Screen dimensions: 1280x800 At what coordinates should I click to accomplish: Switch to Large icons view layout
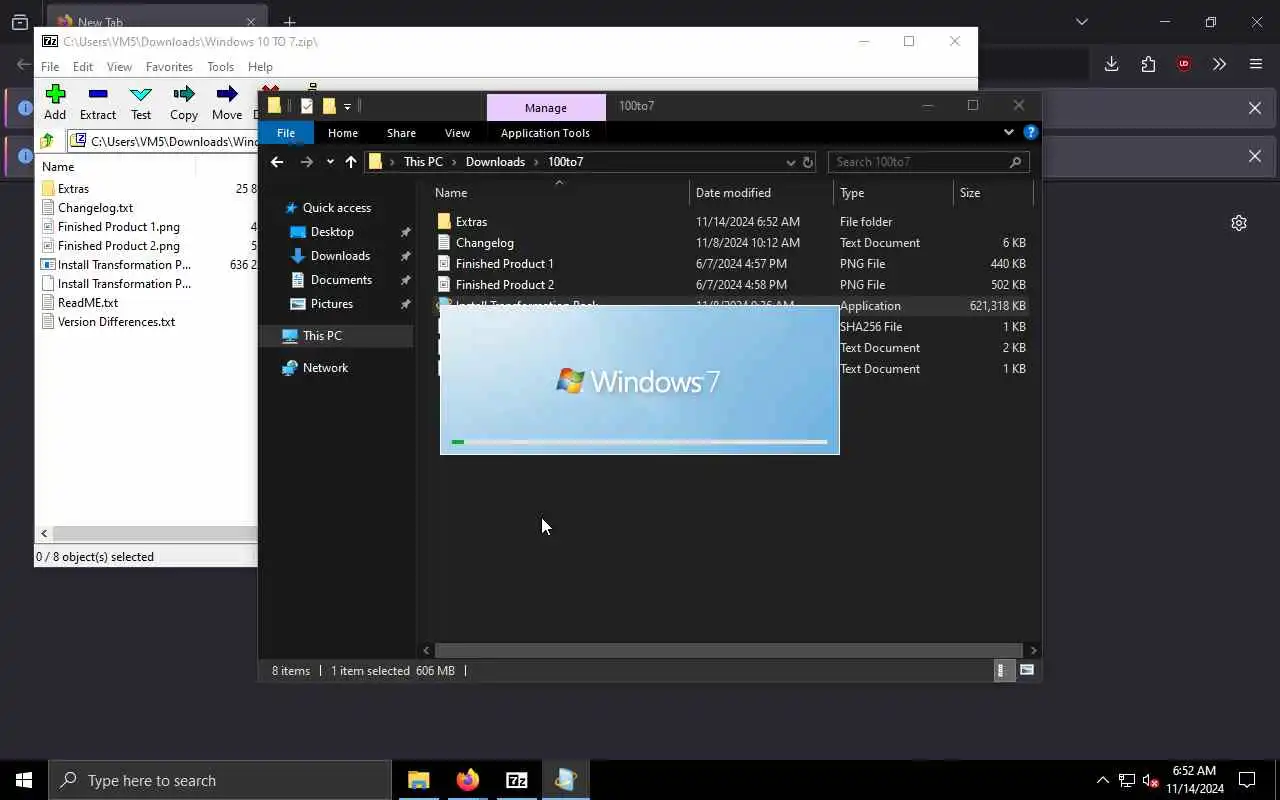coord(1027,671)
